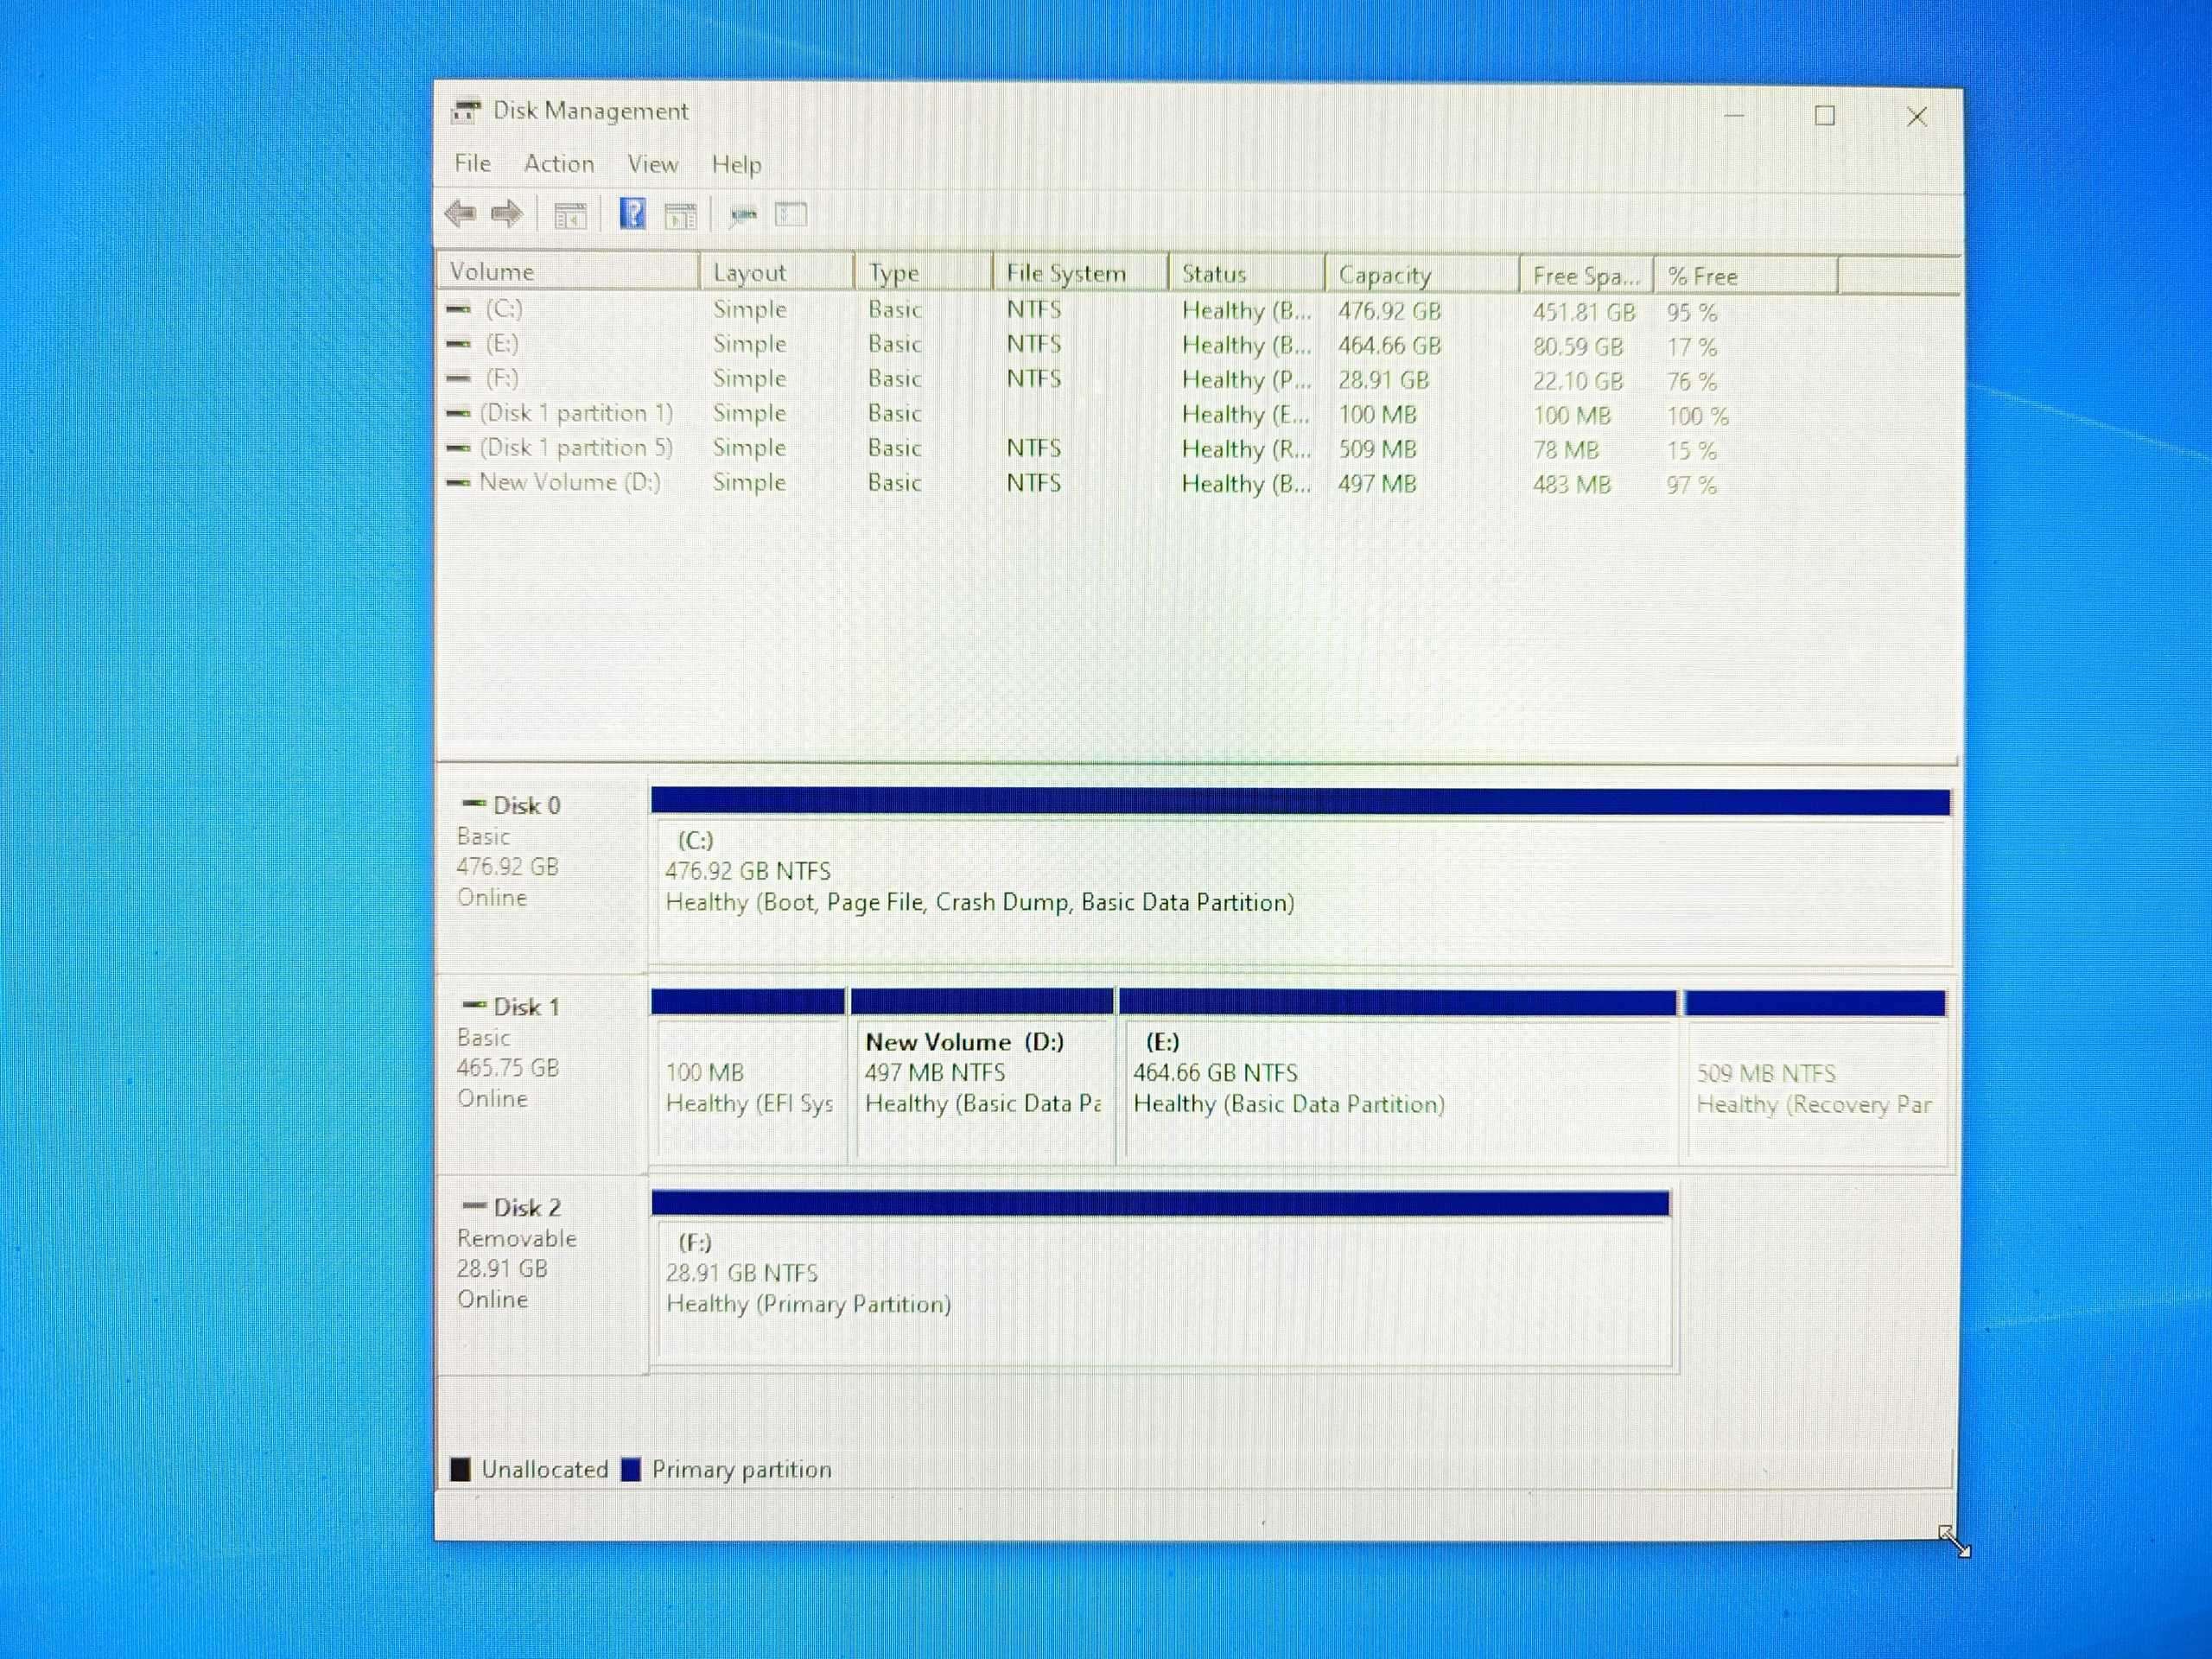This screenshot has width=2212, height=1659.
Task: Sort by the Layout column header
Action: (776, 272)
